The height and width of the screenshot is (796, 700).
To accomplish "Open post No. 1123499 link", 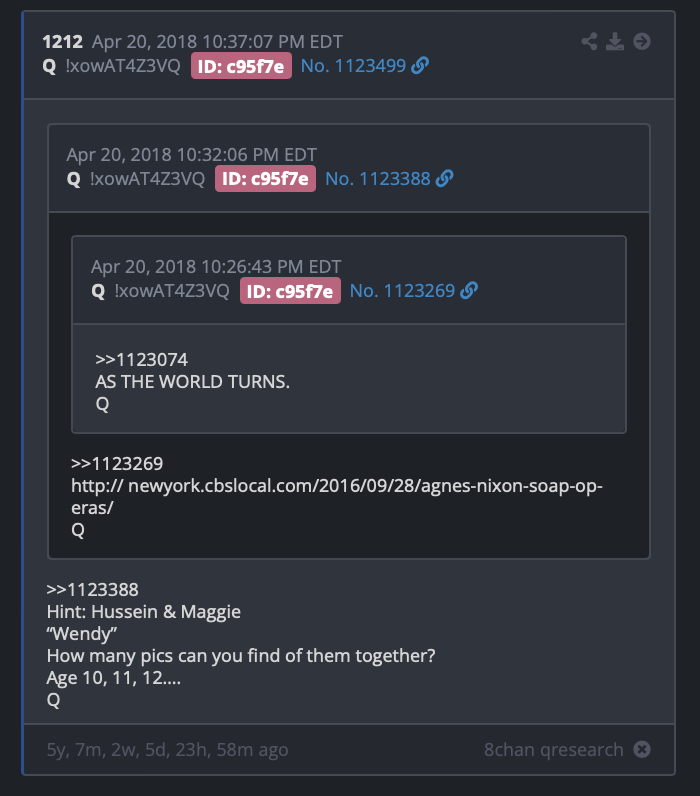I will [x=353, y=65].
